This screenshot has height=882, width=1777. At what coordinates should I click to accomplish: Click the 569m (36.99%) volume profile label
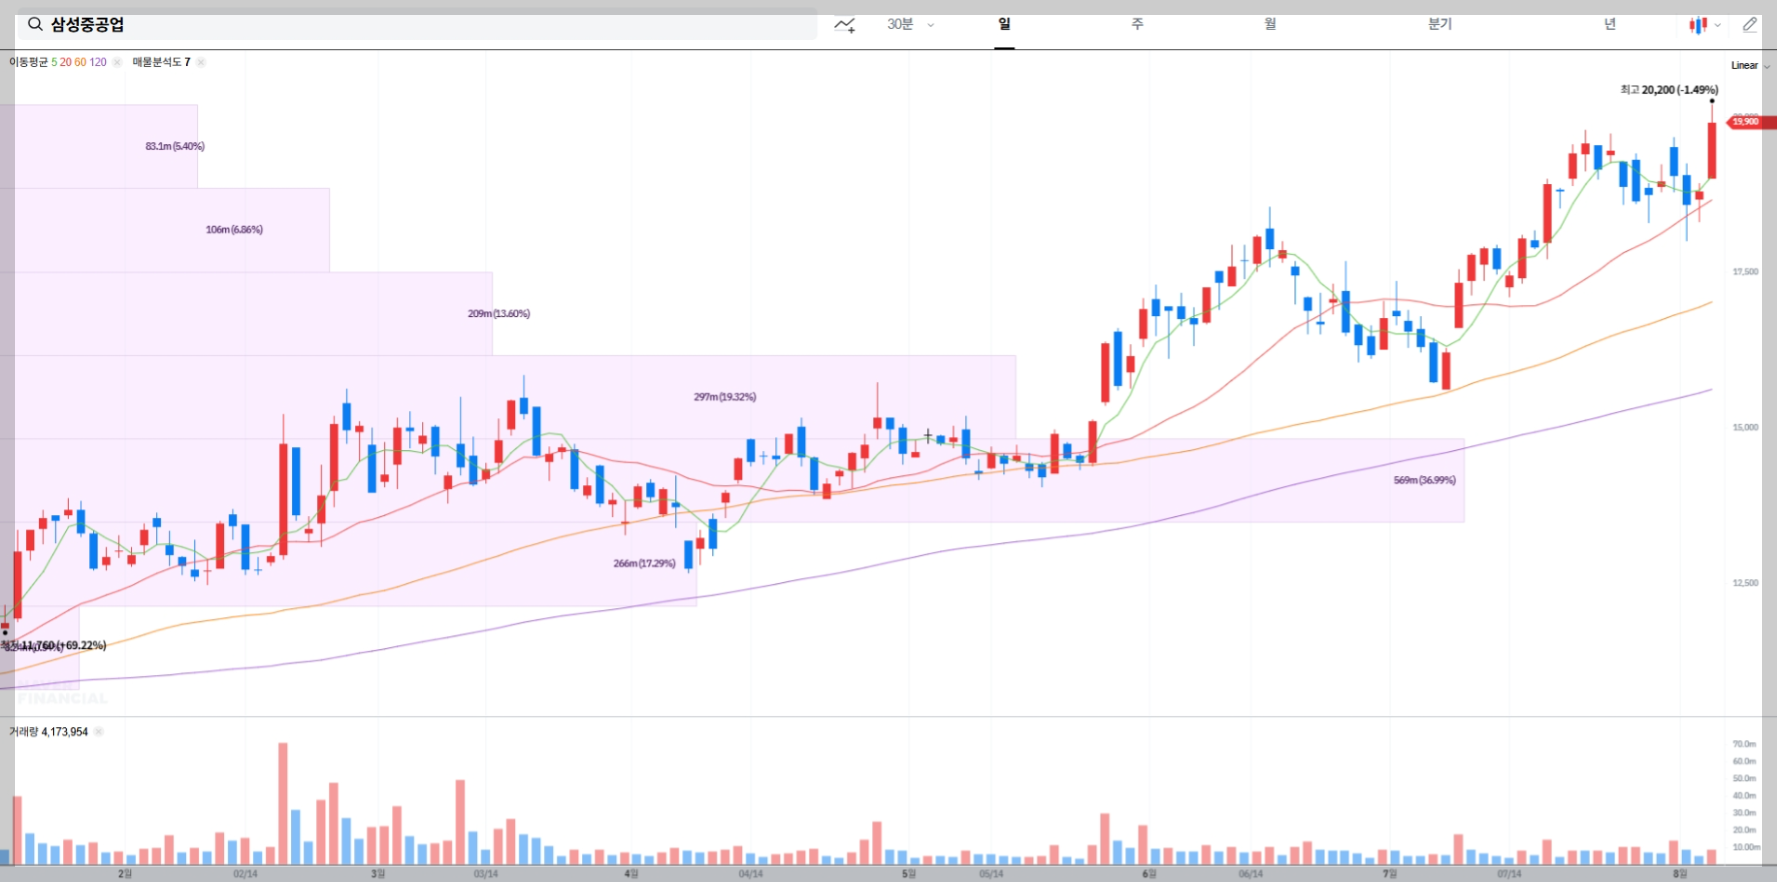coord(1424,481)
